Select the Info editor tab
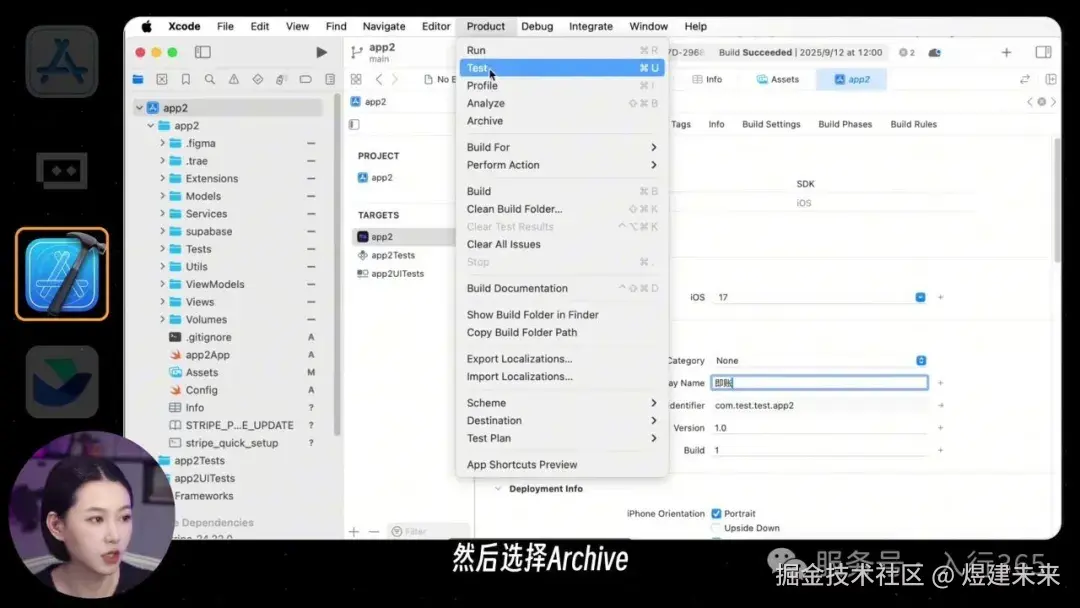This screenshot has width=1080, height=608. [707, 79]
